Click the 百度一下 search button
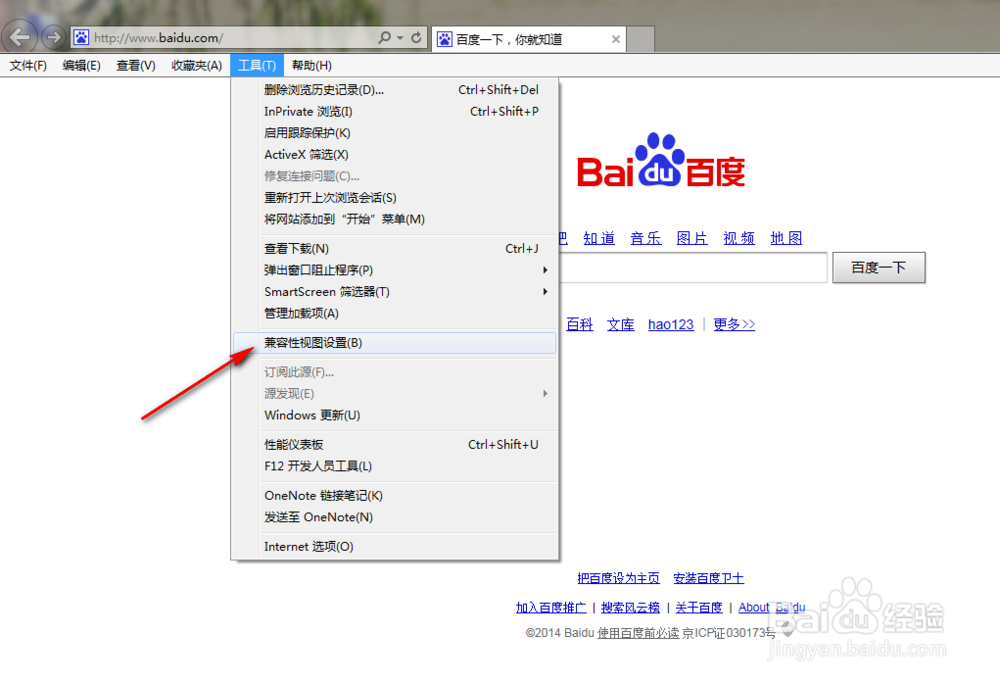 point(879,268)
